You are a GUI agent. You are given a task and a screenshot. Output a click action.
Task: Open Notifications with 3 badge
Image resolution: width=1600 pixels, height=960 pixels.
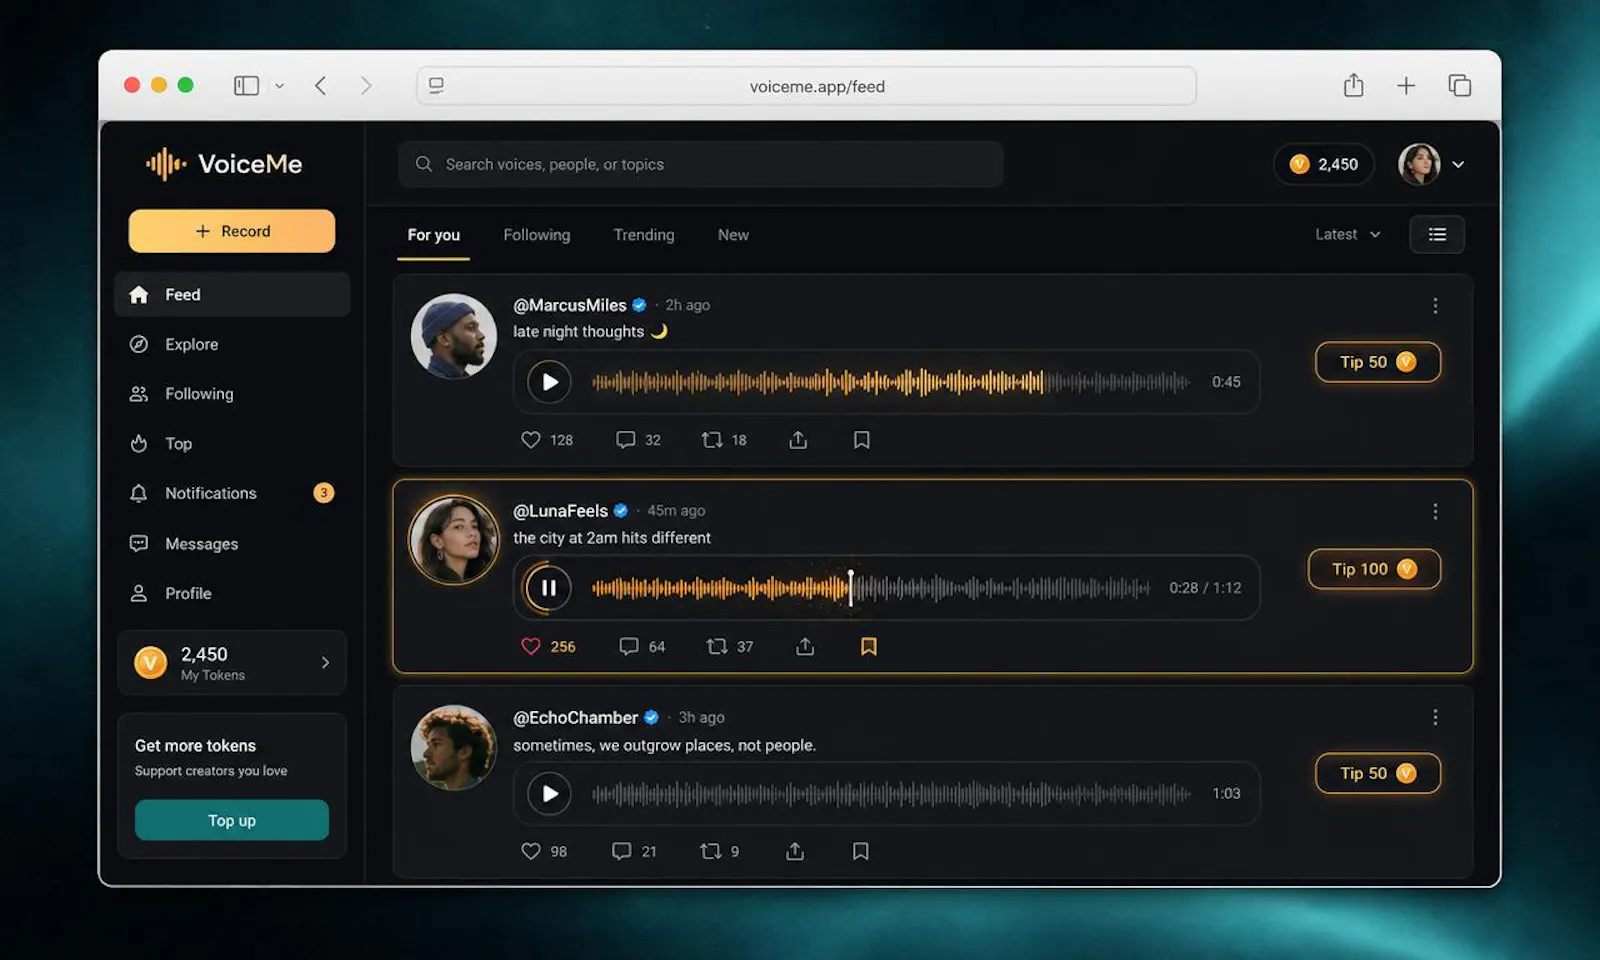232,493
